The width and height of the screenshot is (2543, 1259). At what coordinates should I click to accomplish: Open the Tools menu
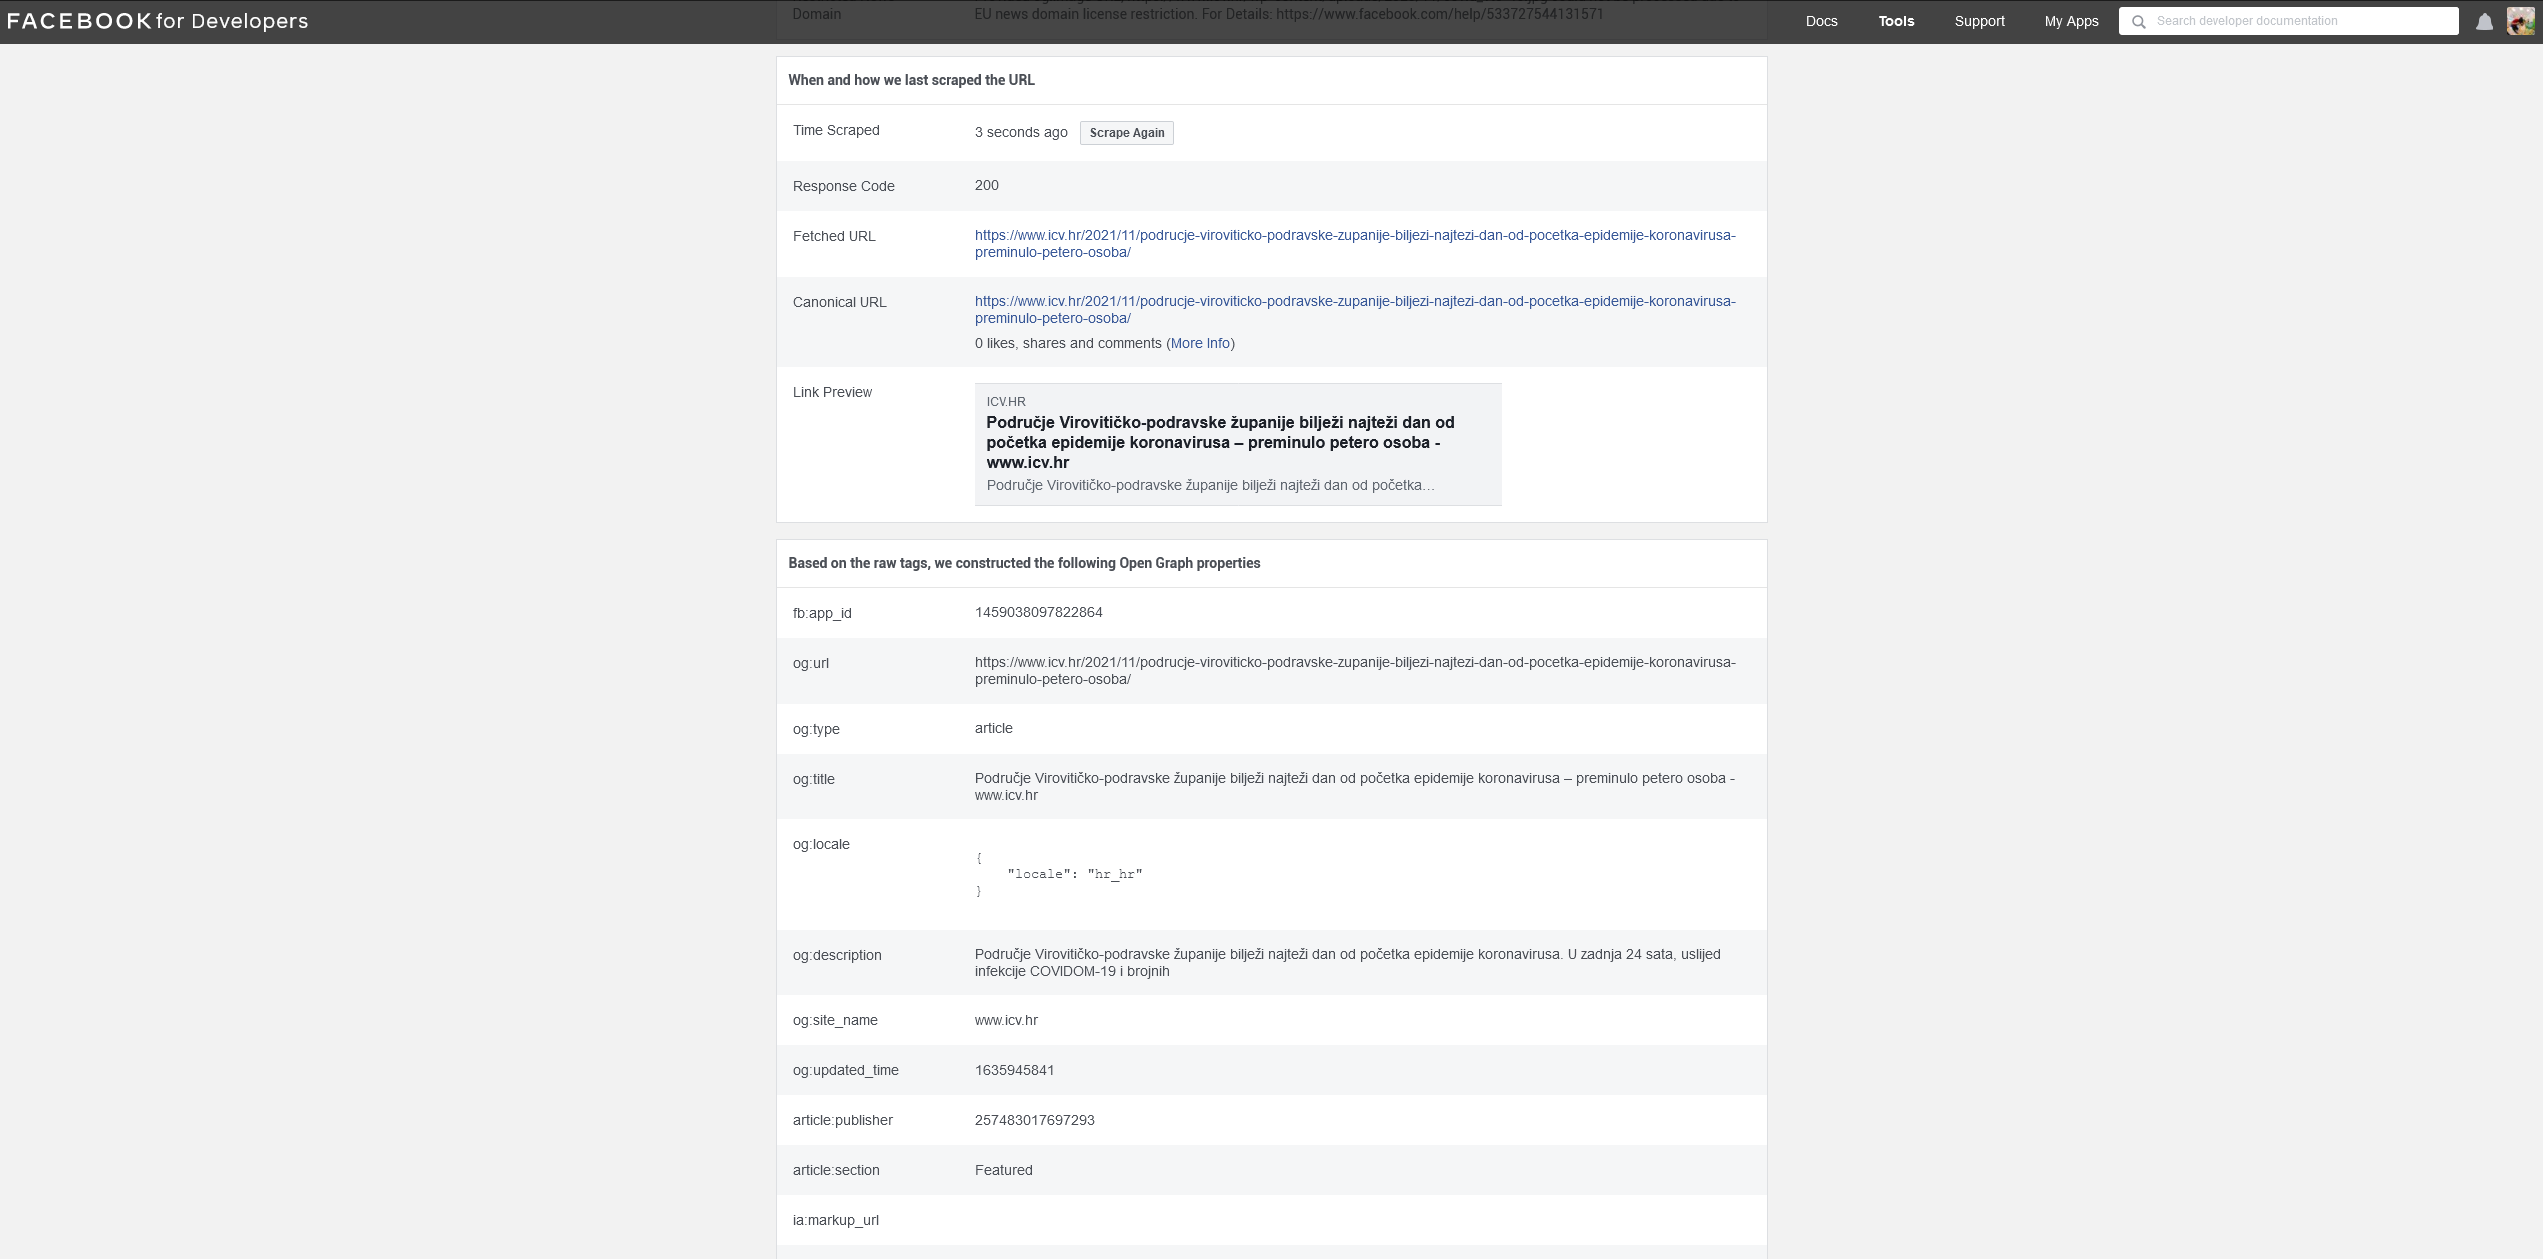pyautogui.click(x=1896, y=21)
